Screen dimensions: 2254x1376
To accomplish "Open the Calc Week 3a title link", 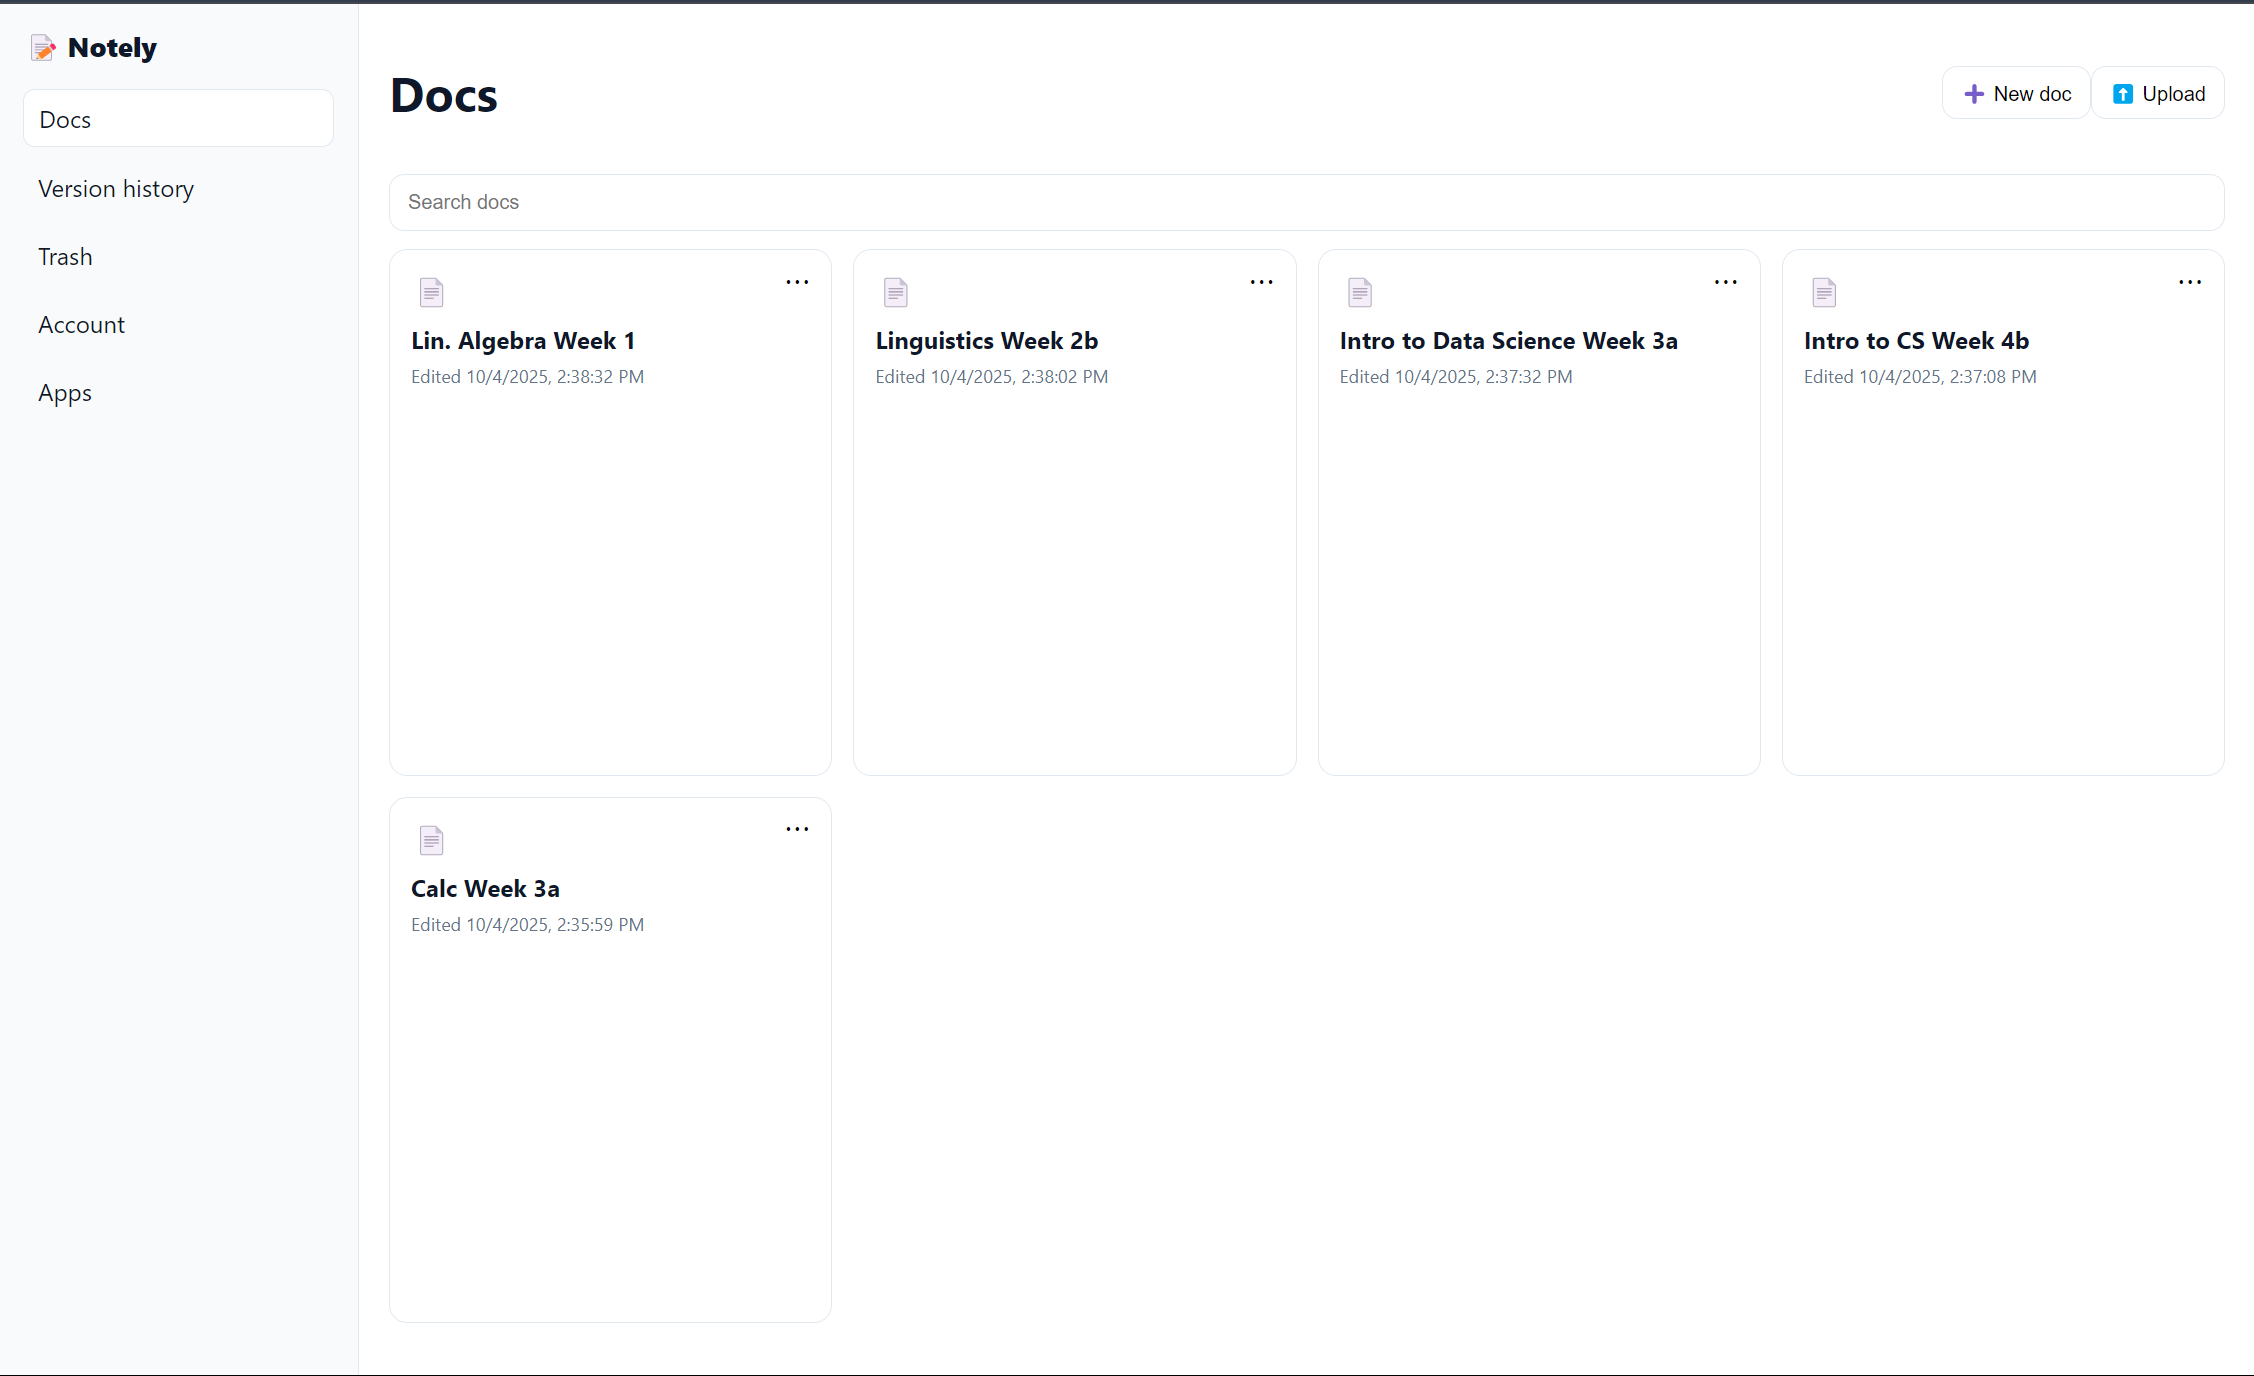I will [x=485, y=888].
